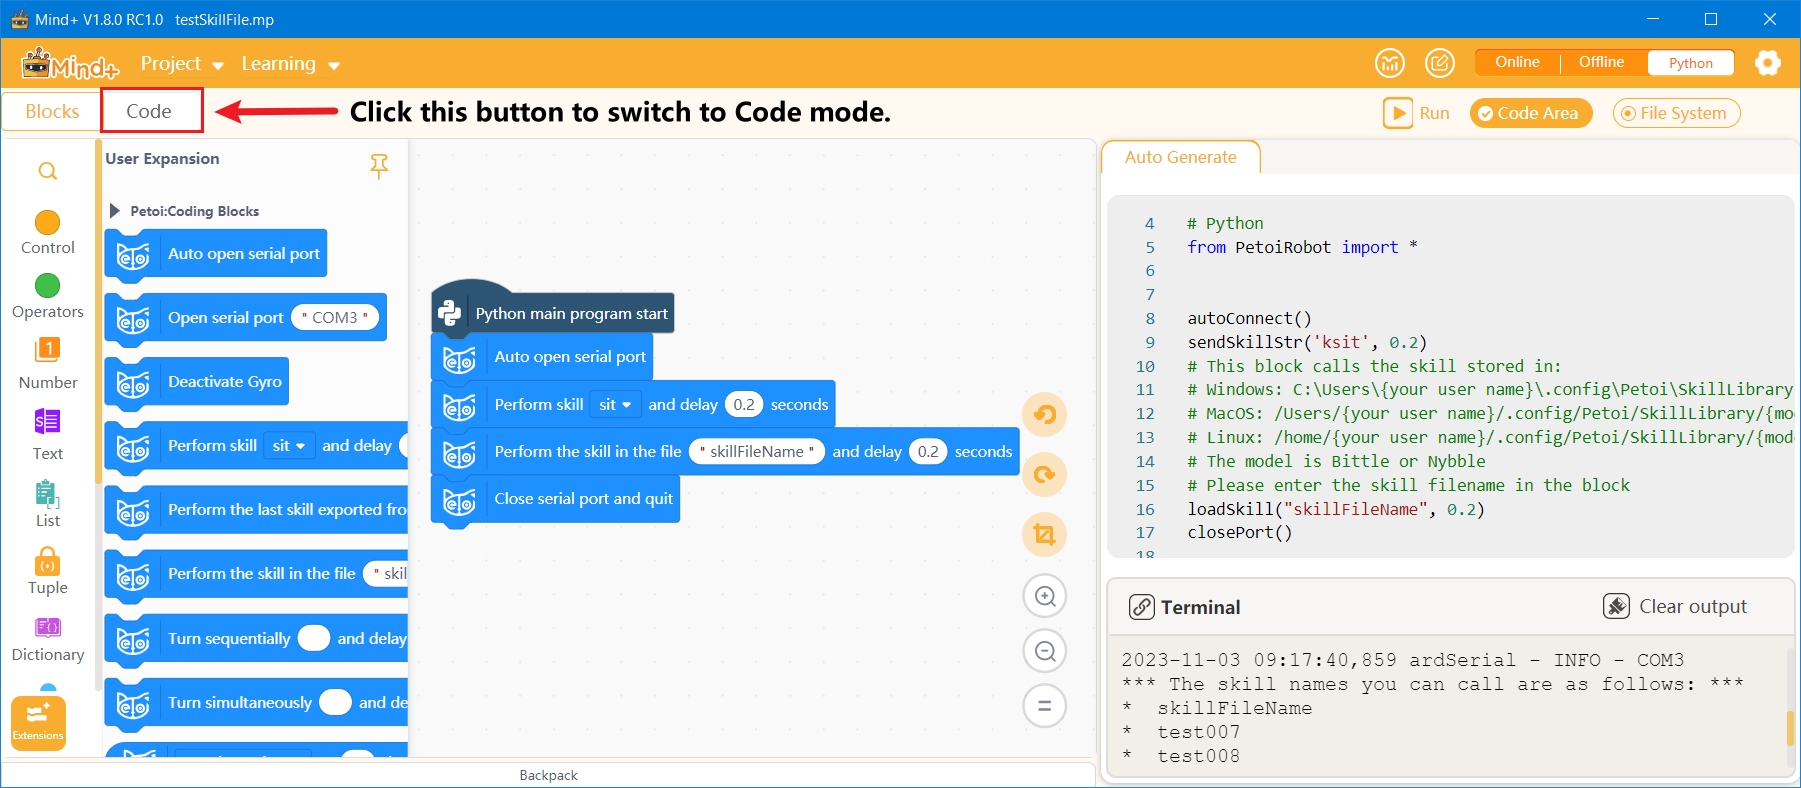This screenshot has width=1801, height=788.
Task: Collapse the Petoi:Coding Blocks section
Action: (115, 211)
